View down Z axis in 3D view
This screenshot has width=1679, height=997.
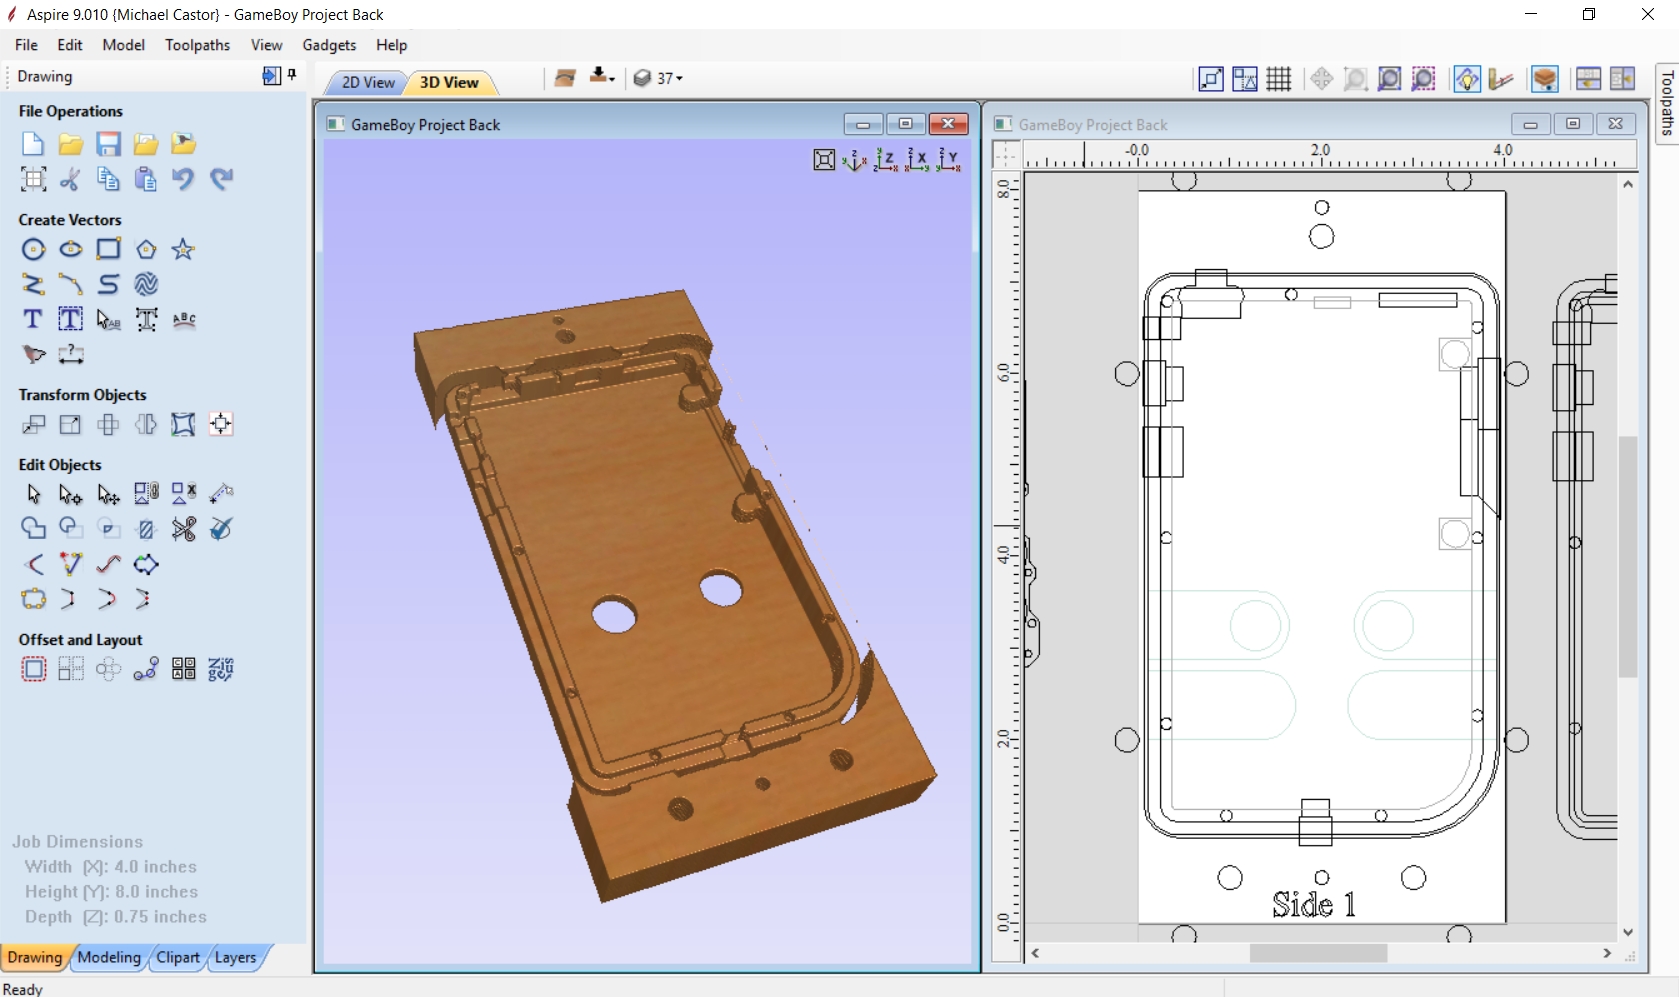click(886, 160)
